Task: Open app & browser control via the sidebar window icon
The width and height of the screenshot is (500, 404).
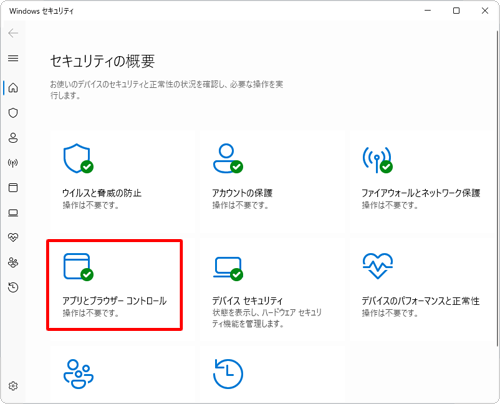Action: pos(13,188)
